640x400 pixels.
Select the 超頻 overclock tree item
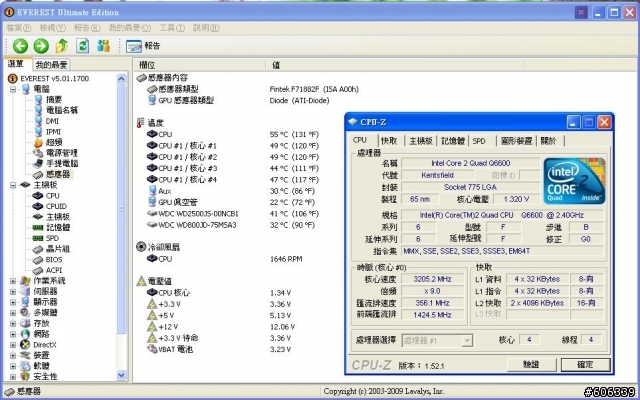[x=53, y=142]
